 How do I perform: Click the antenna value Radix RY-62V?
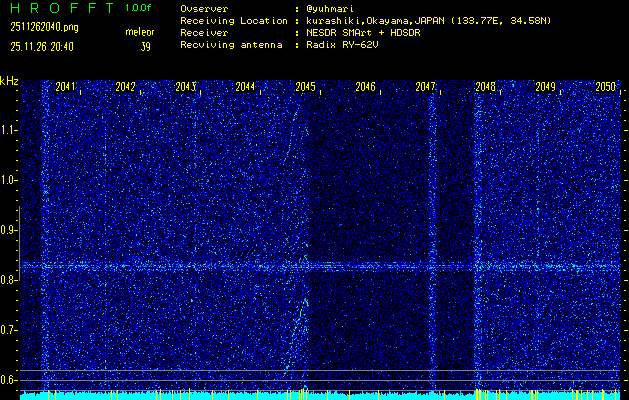pyautogui.click(x=343, y=45)
